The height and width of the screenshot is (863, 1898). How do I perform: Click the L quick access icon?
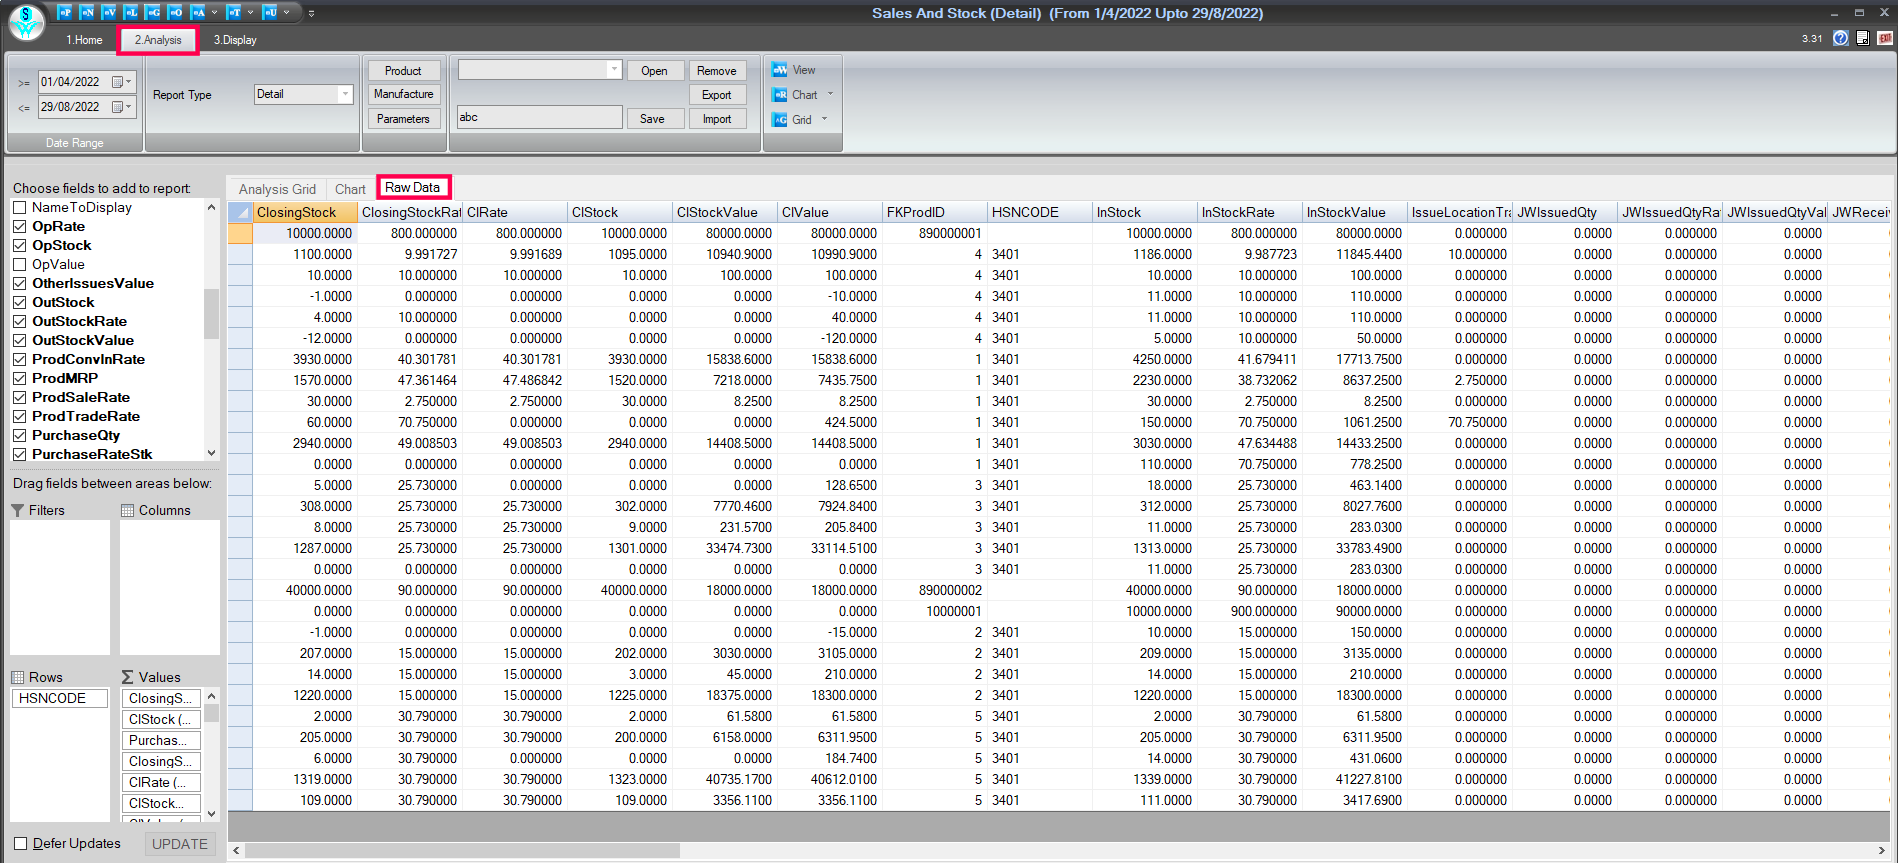pos(131,13)
